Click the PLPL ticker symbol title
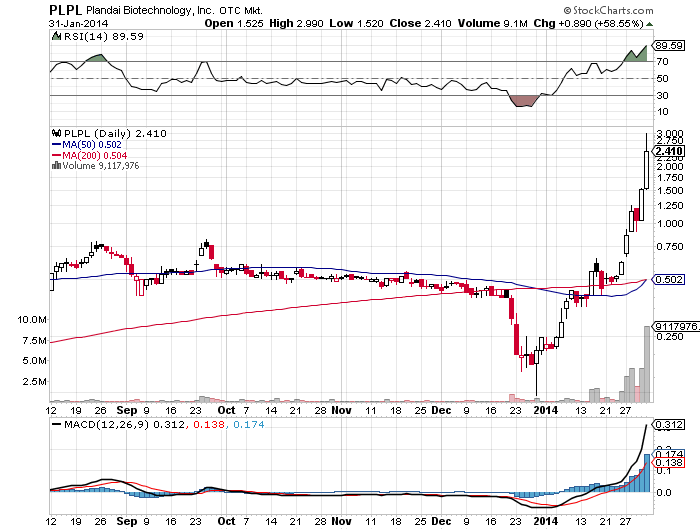This screenshot has height=530, width=700. pyautogui.click(x=66, y=10)
